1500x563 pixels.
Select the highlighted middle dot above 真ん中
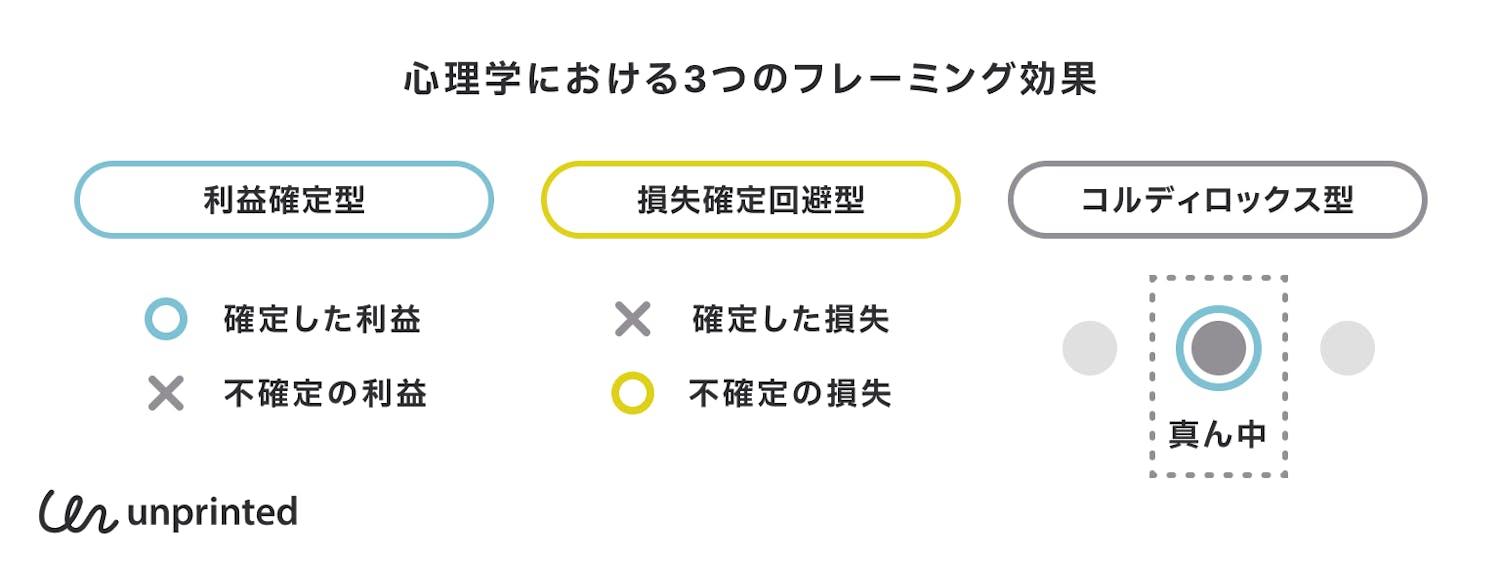(1218, 348)
